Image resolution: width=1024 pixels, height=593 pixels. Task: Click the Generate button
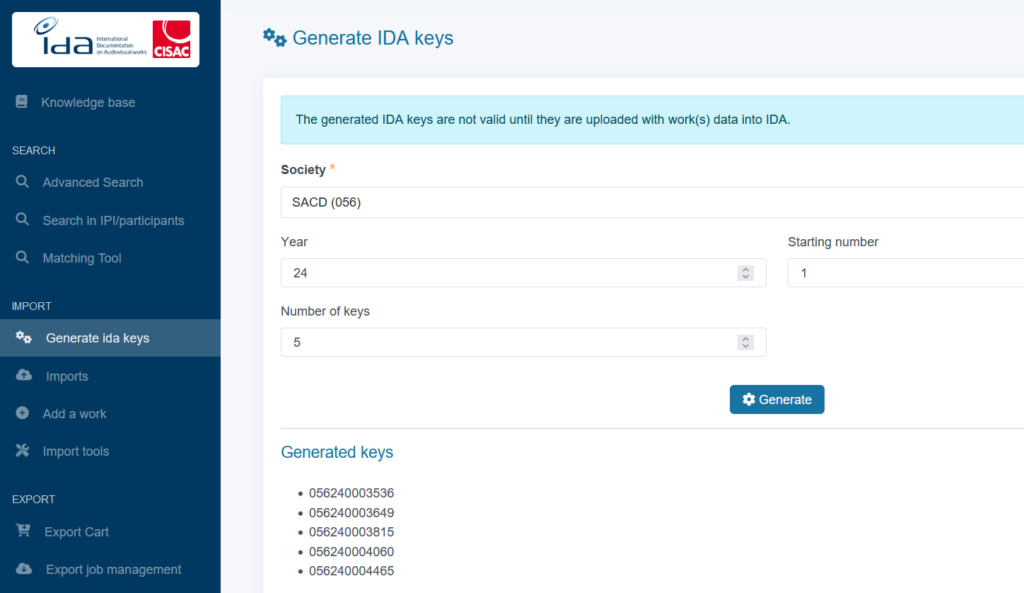[776, 399]
